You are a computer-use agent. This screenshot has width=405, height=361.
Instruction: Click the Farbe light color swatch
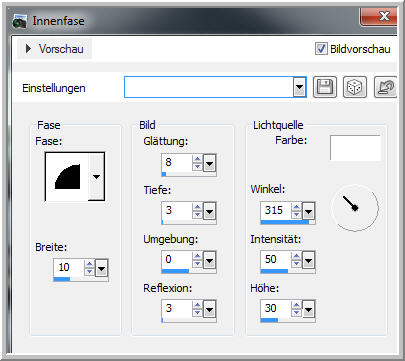[355, 148]
